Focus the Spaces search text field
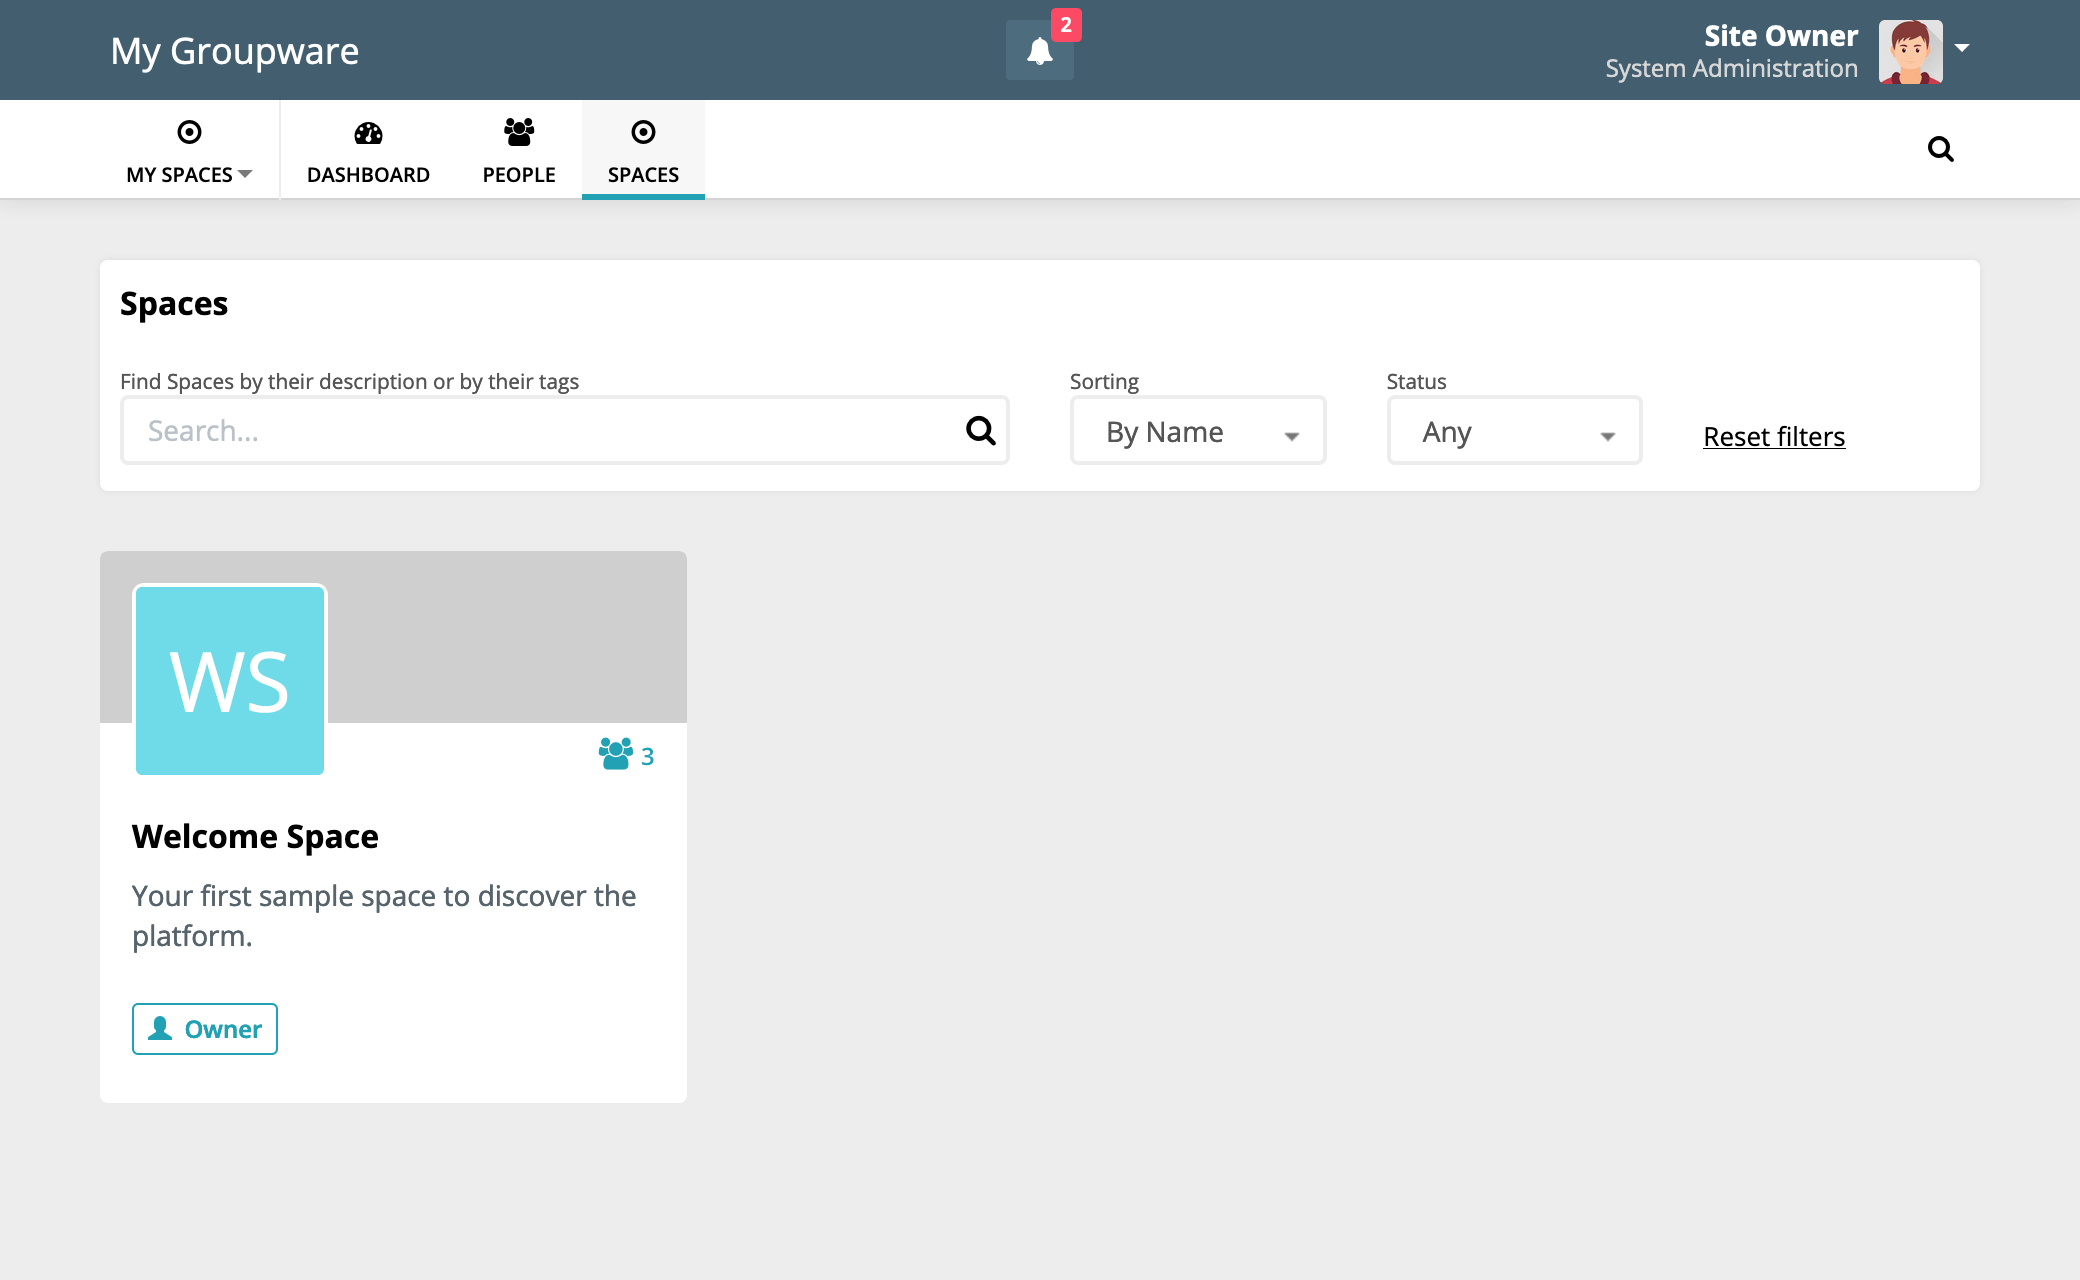This screenshot has width=2080, height=1280. (540, 431)
